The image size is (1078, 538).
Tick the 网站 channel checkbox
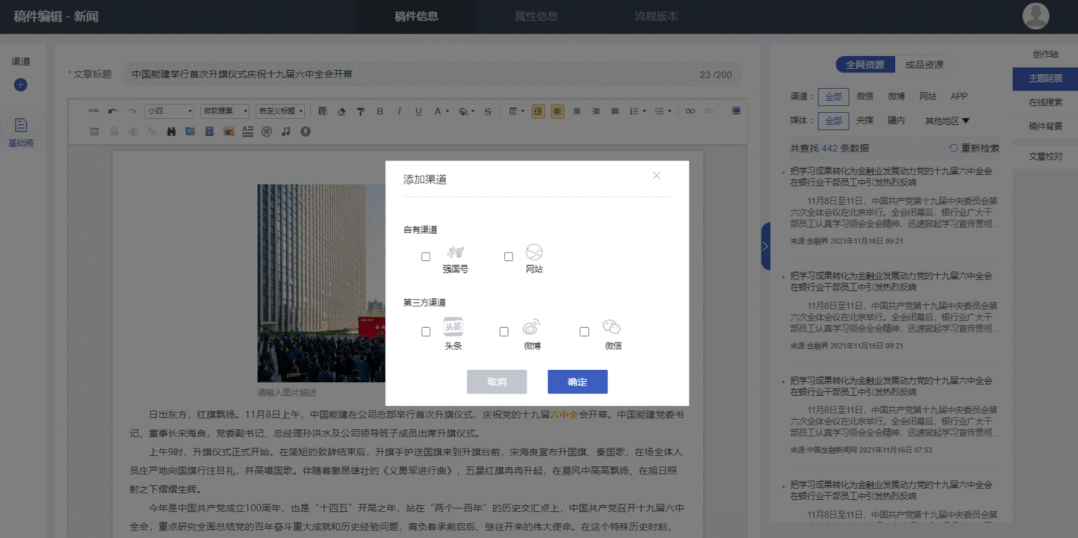pos(508,257)
